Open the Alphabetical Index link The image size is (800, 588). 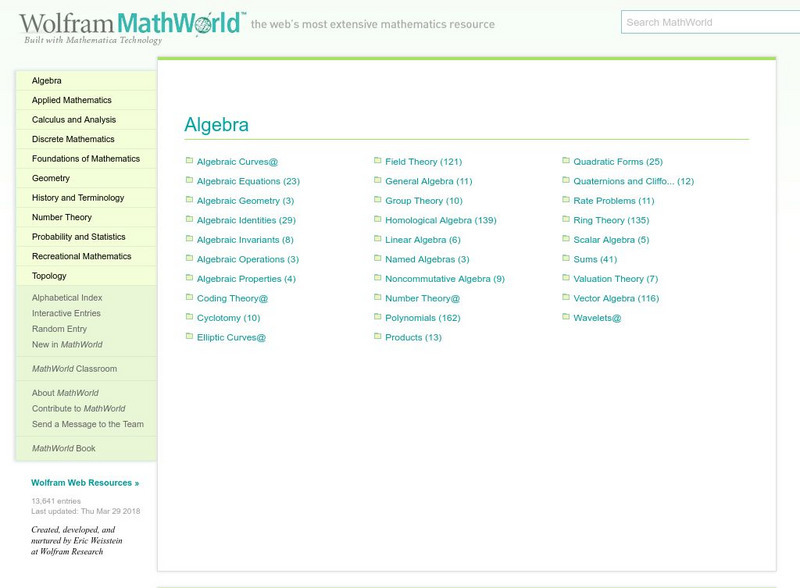(67, 298)
